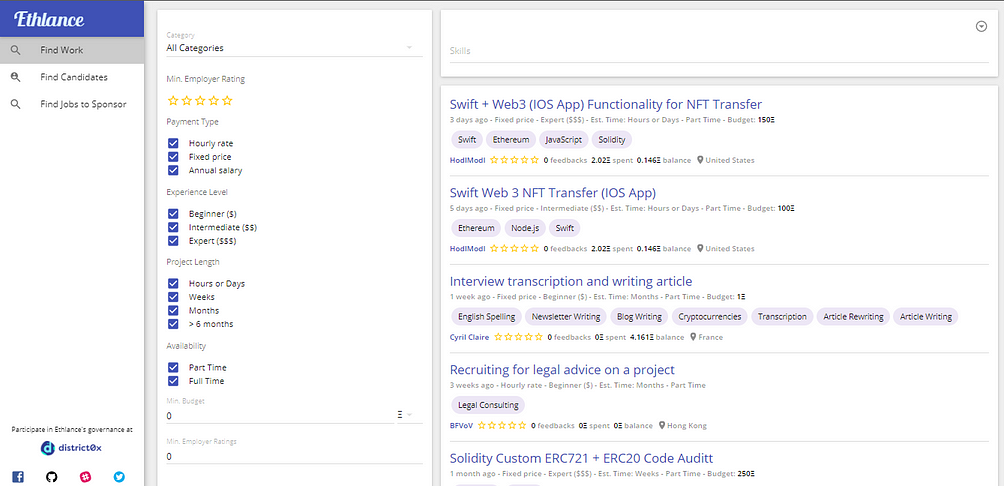Open the Min. Budget currency dropdown
Screen dimensions: 1004x486
[x=410, y=416]
